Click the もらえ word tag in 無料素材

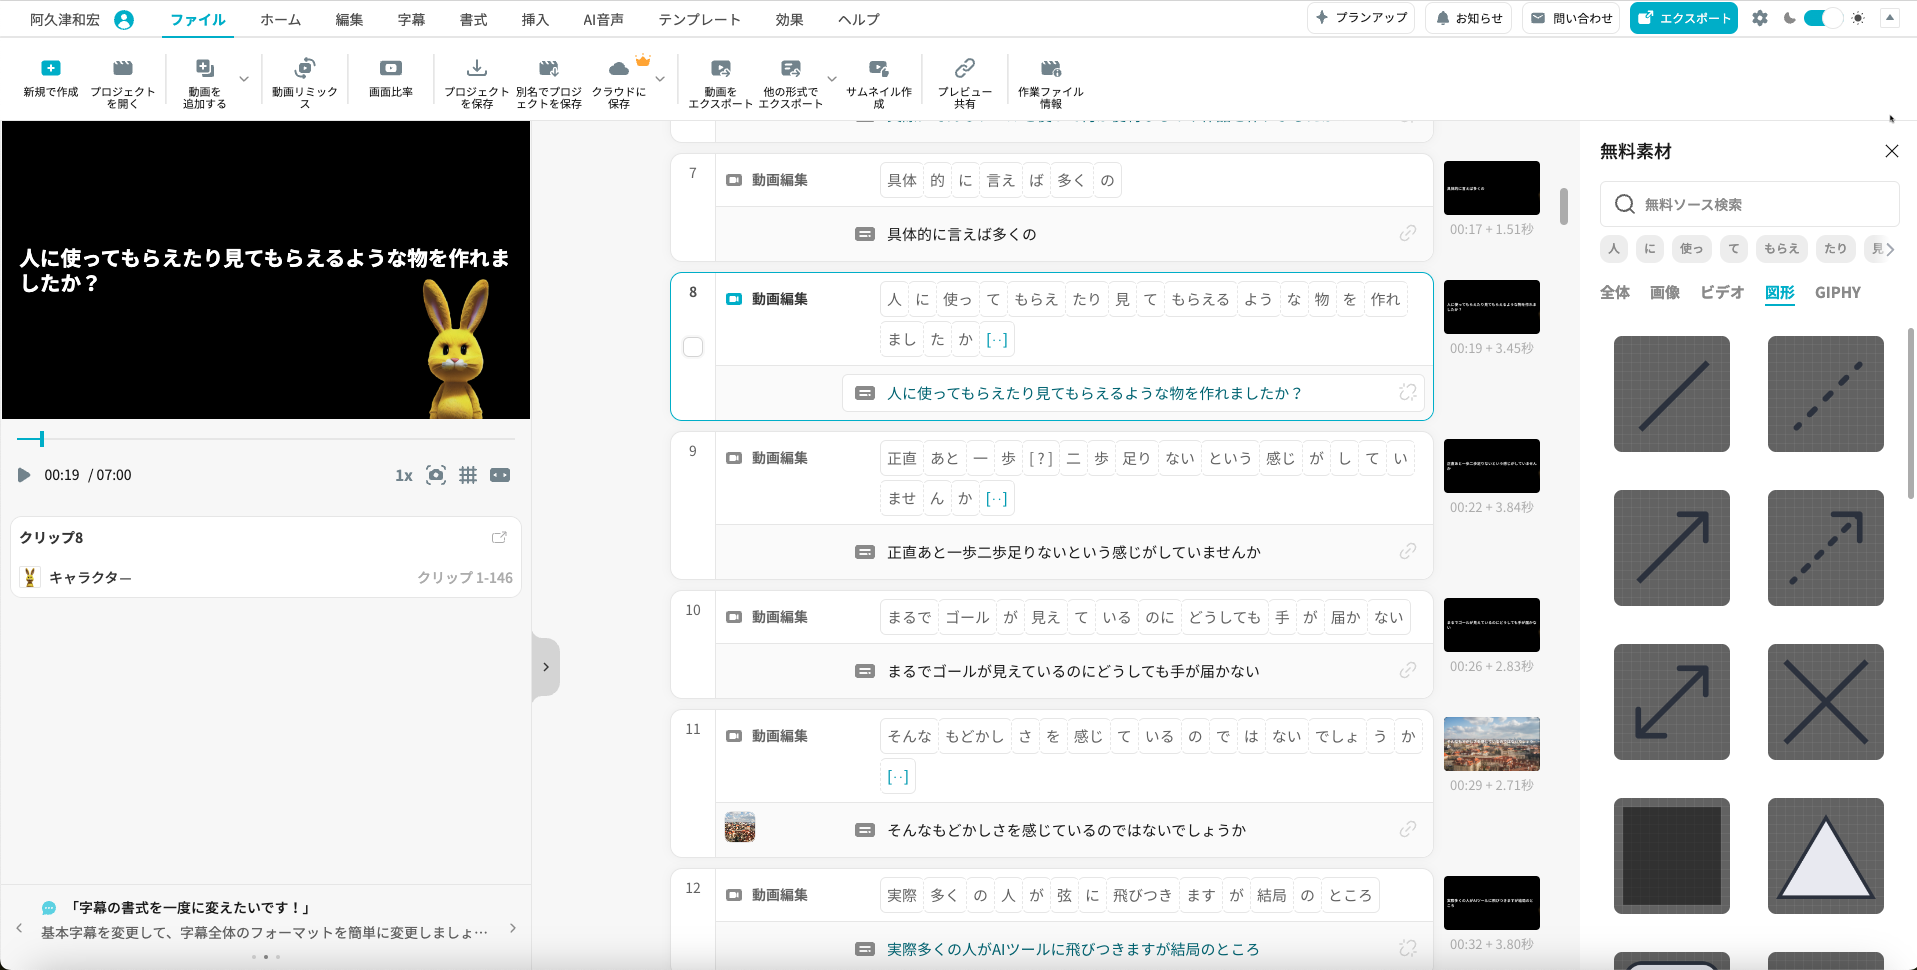[x=1781, y=249]
